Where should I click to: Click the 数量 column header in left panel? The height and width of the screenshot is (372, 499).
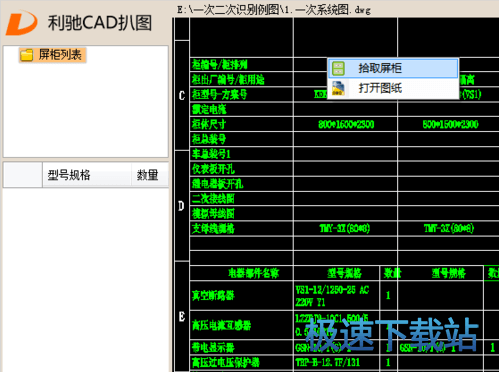[x=150, y=175]
